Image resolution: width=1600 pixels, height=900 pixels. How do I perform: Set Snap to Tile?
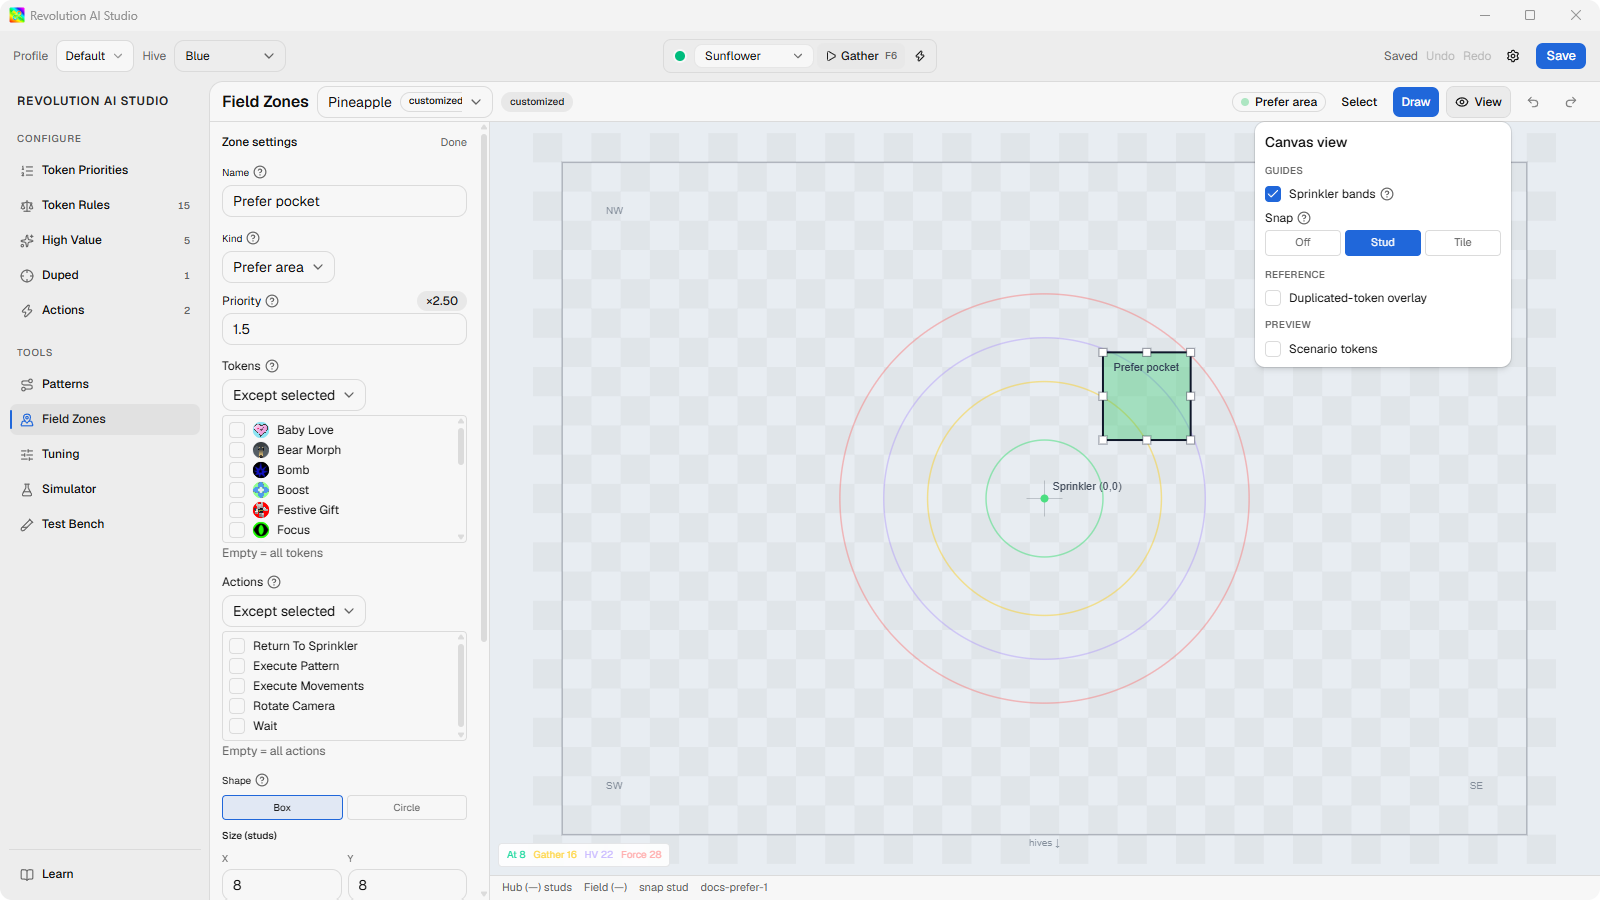click(x=1463, y=242)
